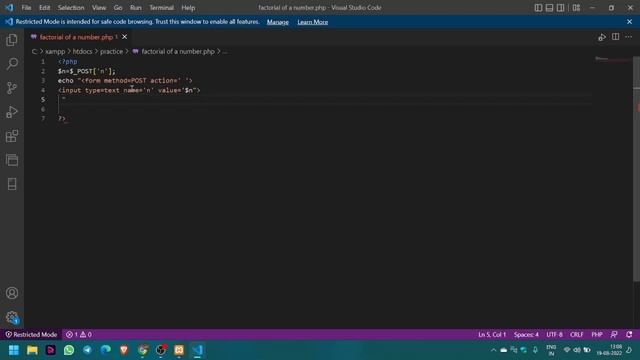This screenshot has height=360, width=640.
Task: Open the View menu
Action: coord(99,8)
